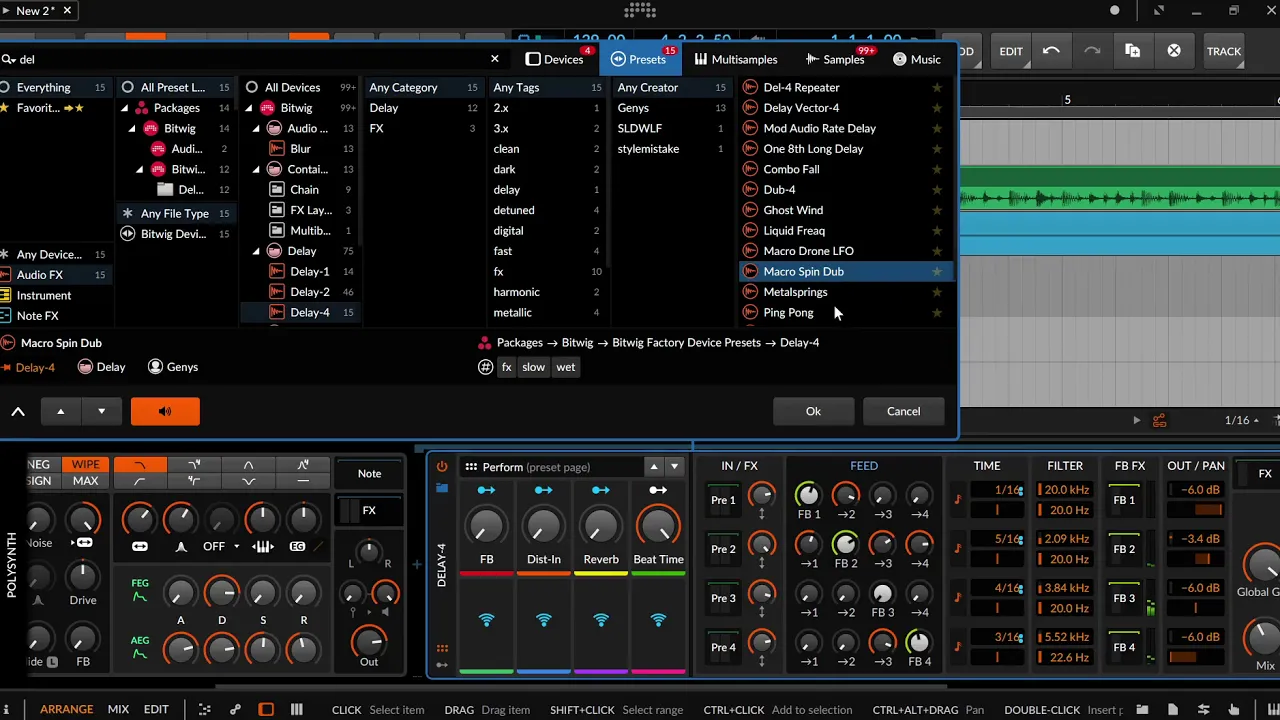Adjust the FB macro knob
Screen dimensions: 1280x720
486,525
